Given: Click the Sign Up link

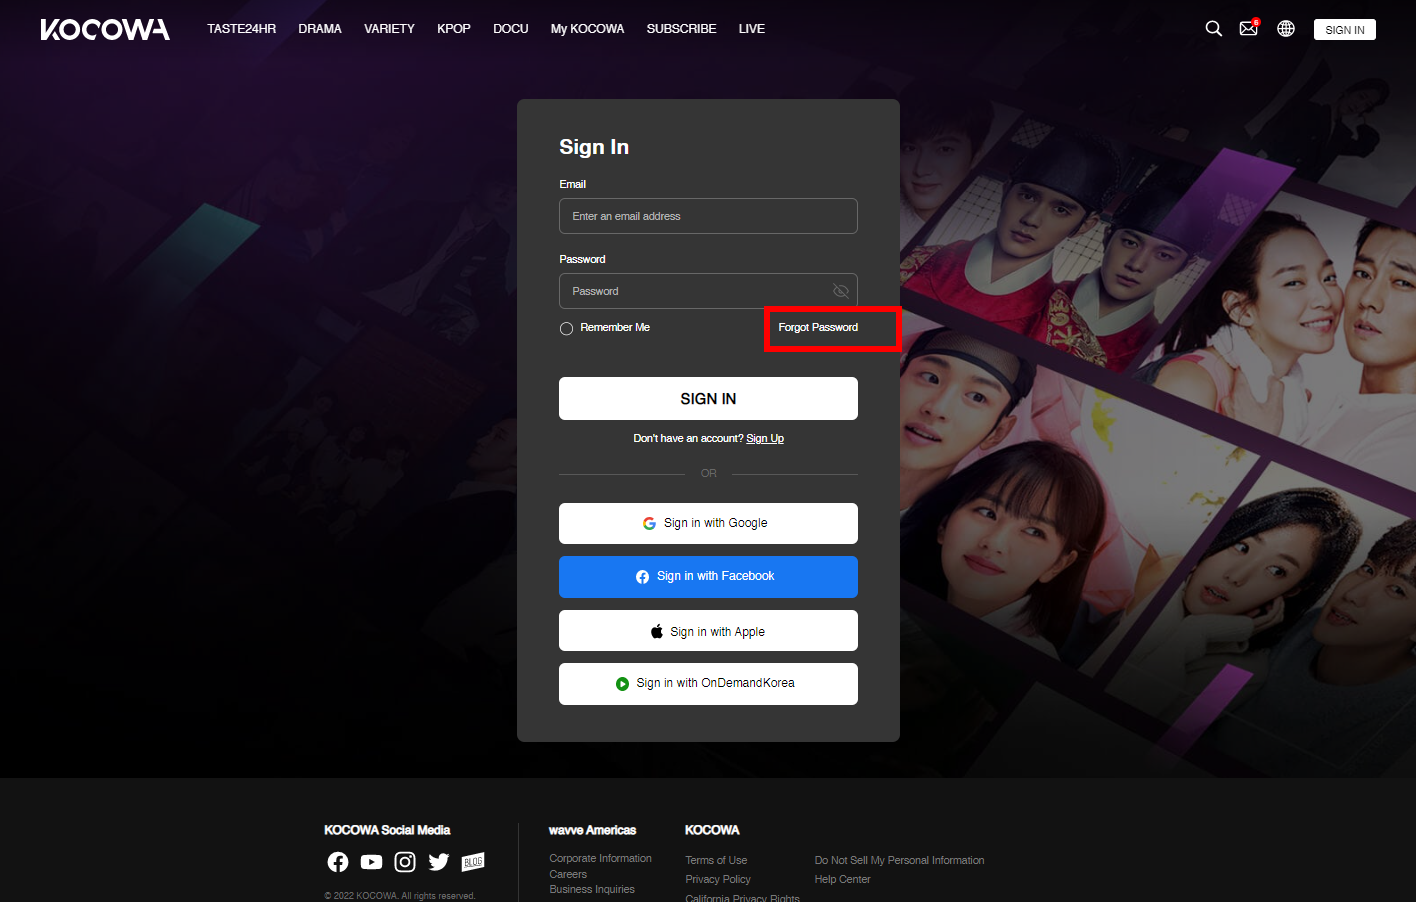Looking at the screenshot, I should pyautogui.click(x=765, y=438).
